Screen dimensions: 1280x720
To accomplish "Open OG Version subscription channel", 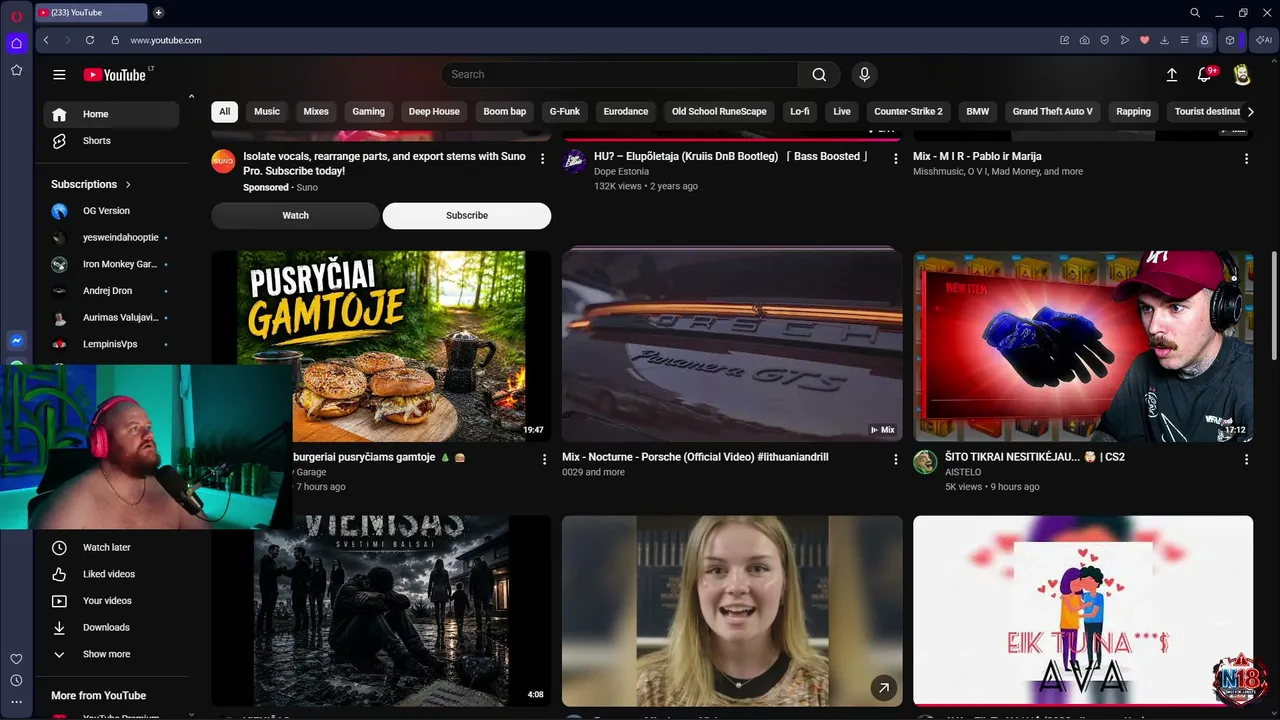I will [112, 211].
